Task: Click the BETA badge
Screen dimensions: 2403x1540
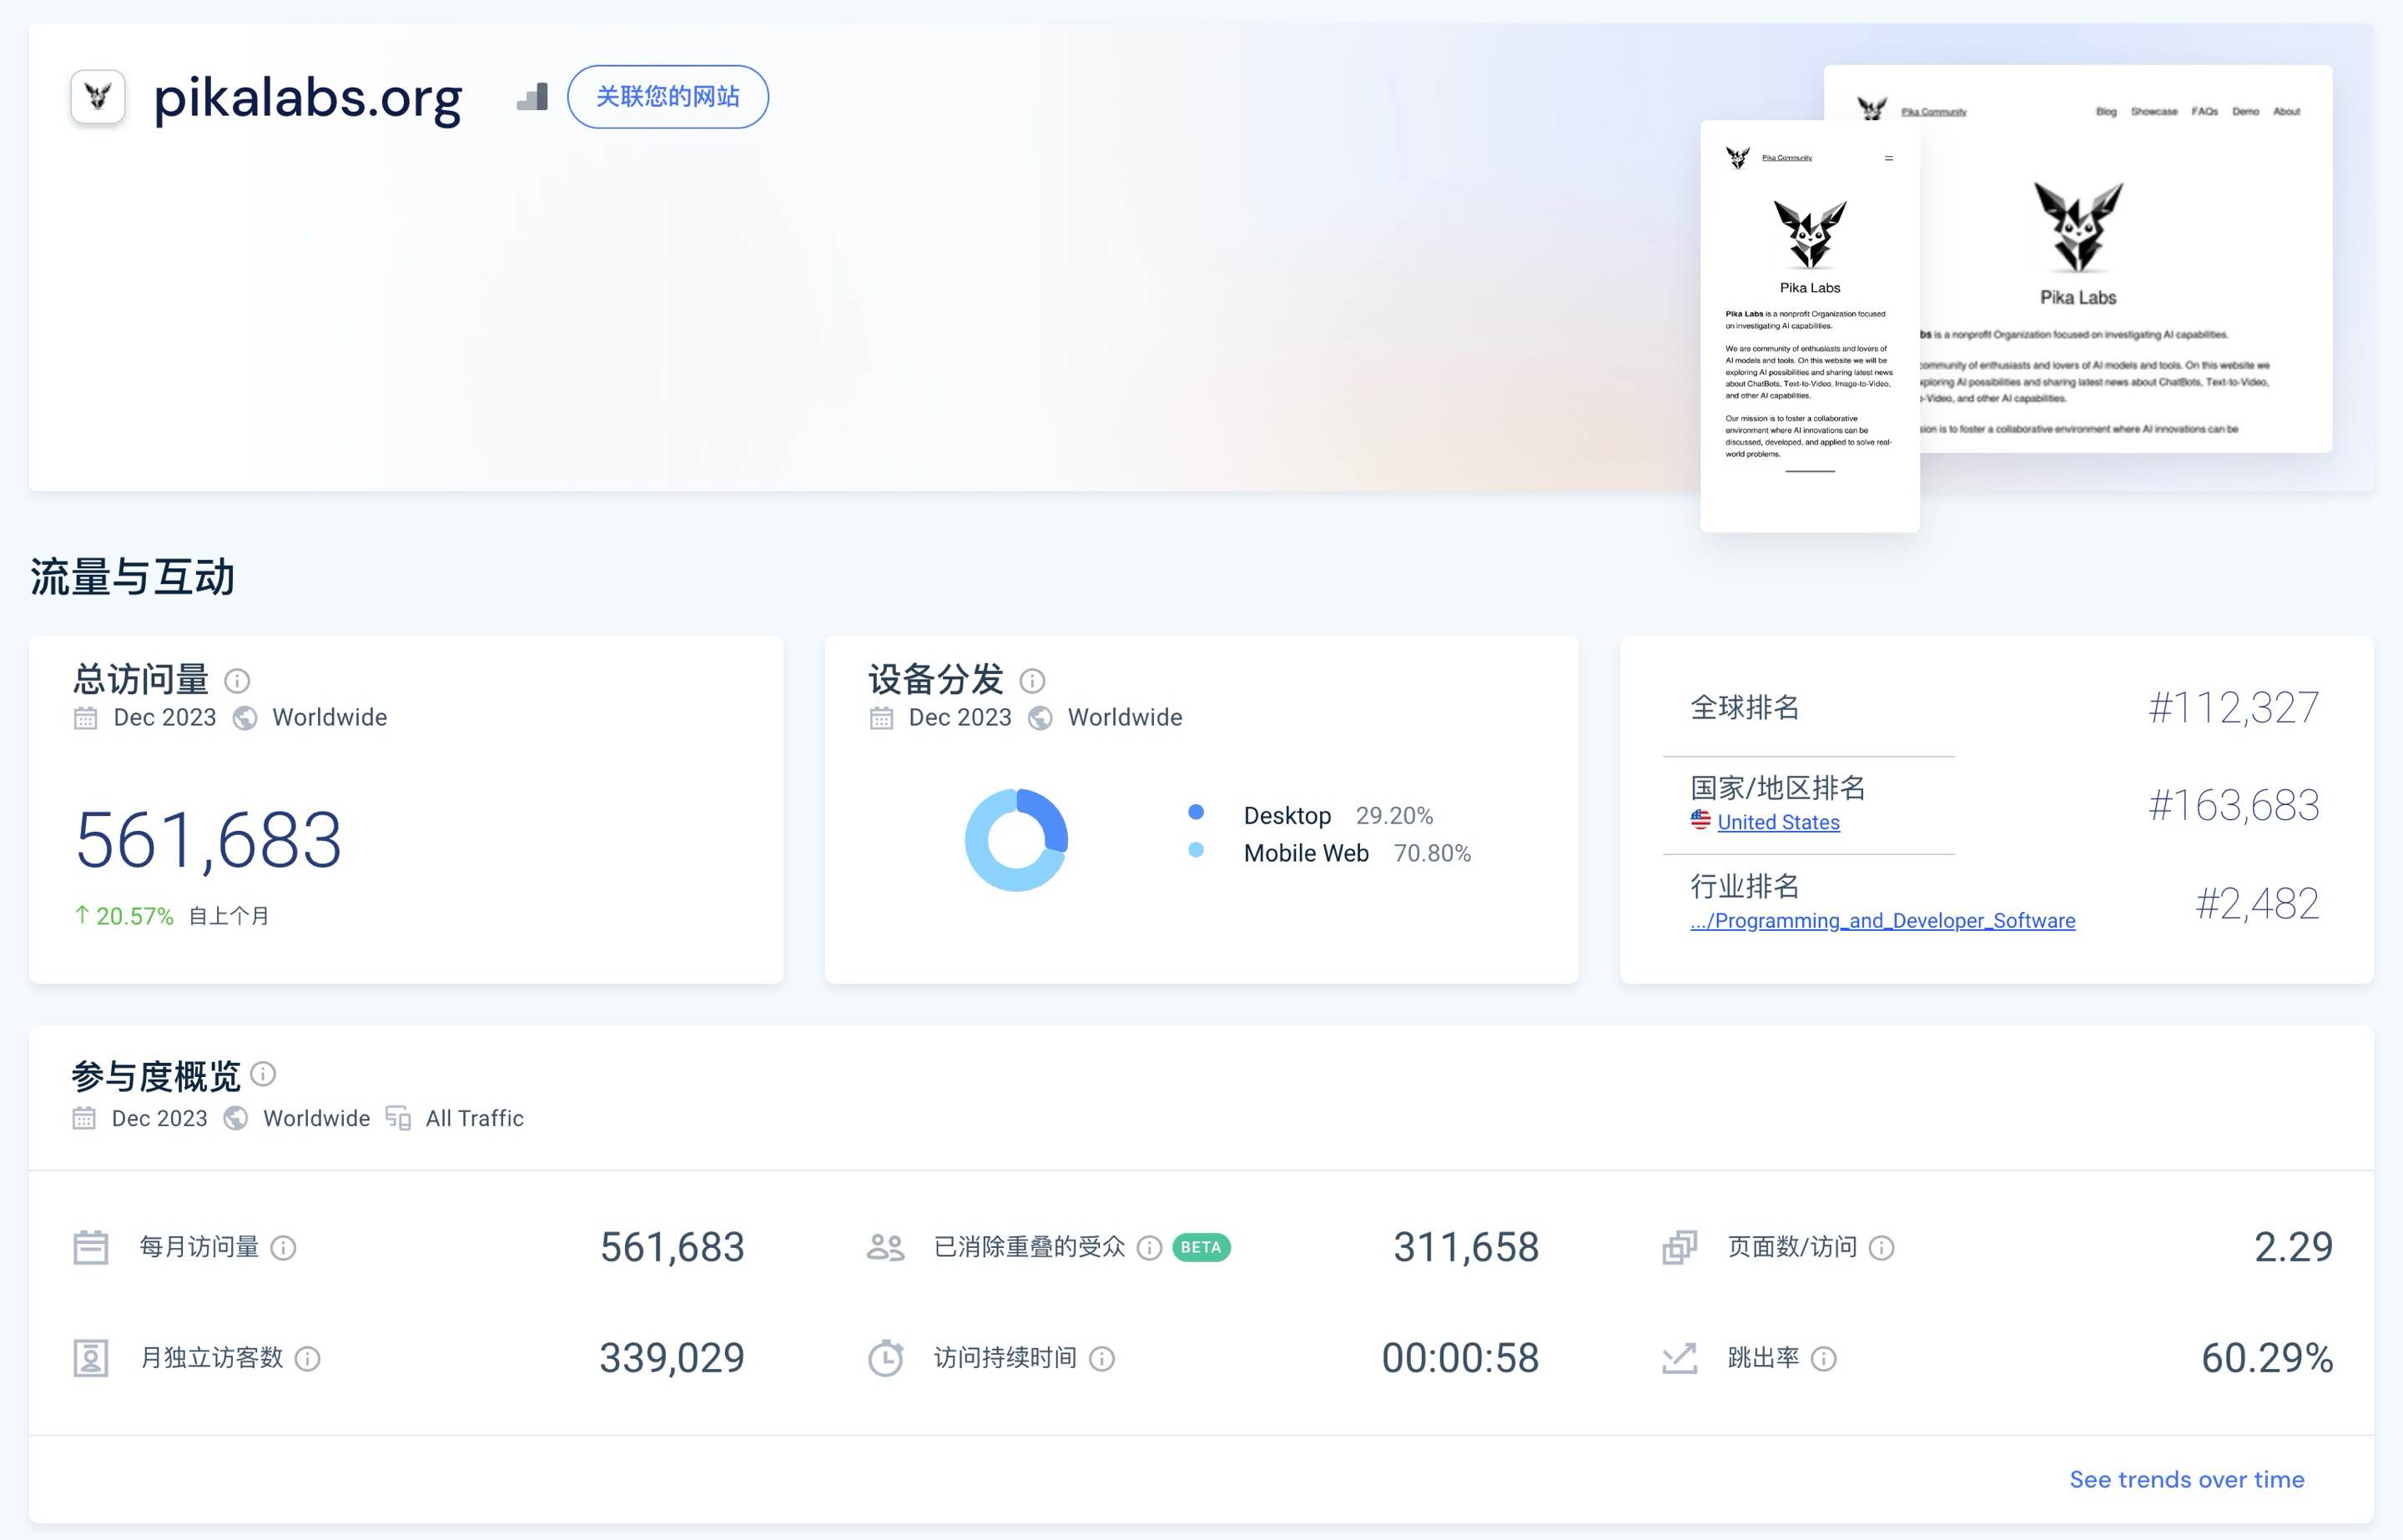Action: point(1201,1248)
